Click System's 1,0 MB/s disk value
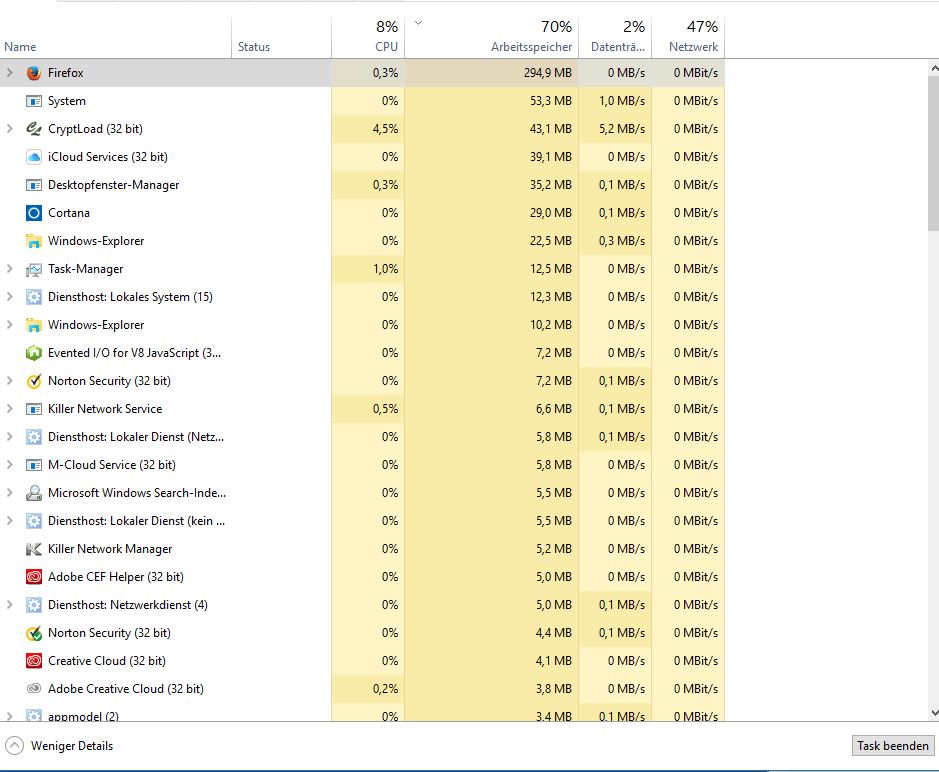 [622, 101]
